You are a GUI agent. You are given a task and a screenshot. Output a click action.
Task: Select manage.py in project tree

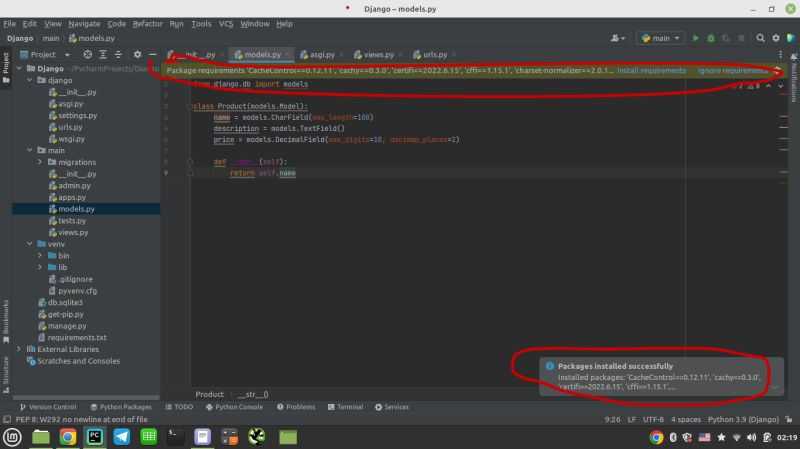[67, 326]
